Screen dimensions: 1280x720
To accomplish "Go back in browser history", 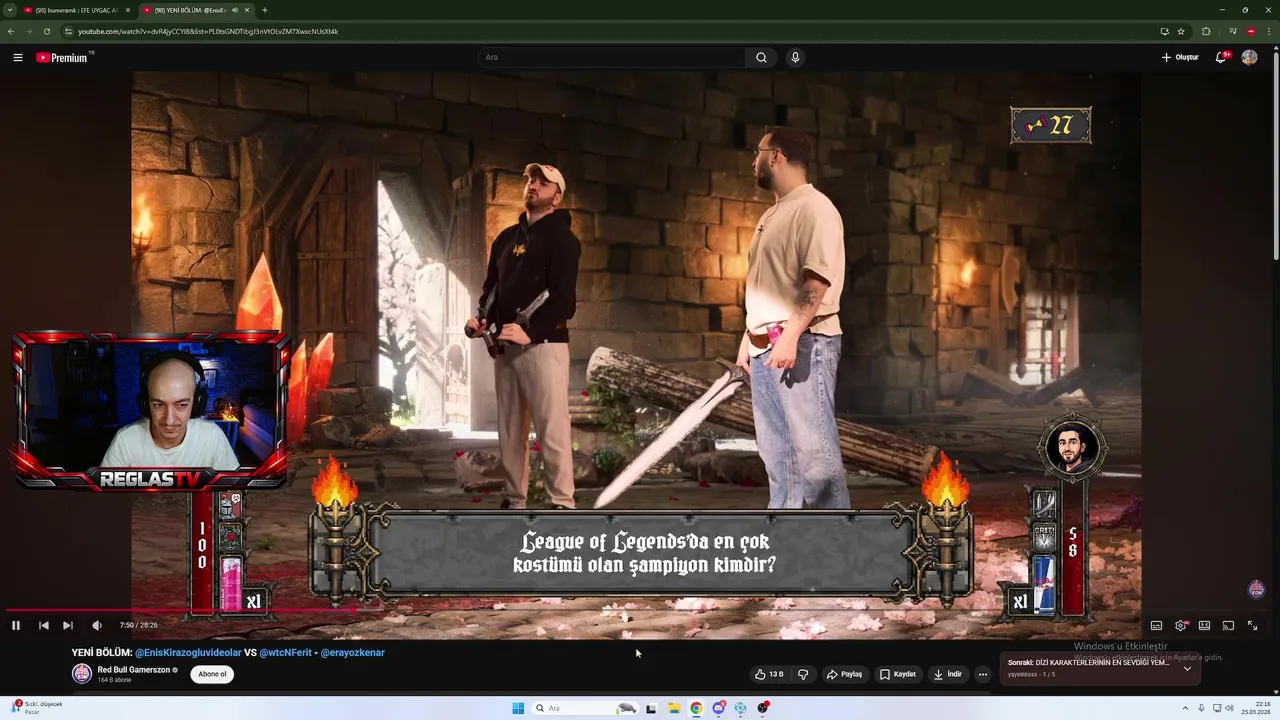I will pyautogui.click(x=11, y=31).
